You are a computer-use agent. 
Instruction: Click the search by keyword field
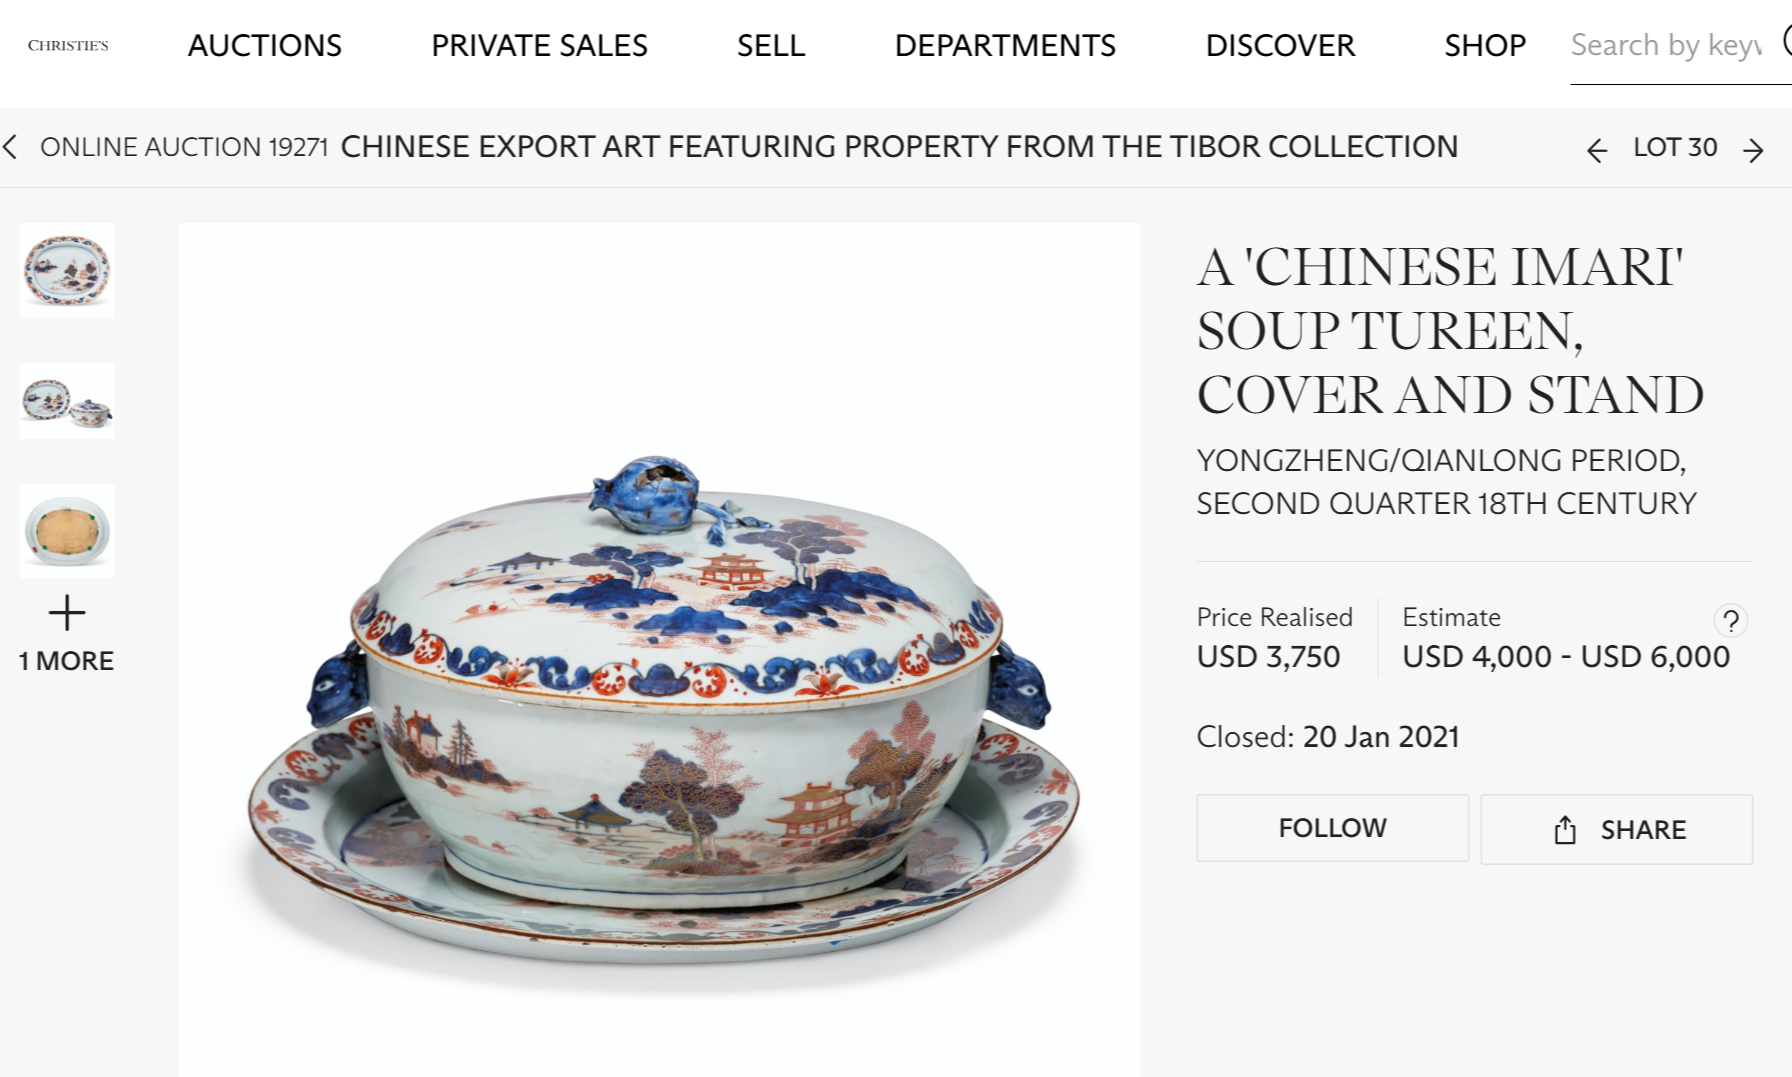pos(1666,46)
